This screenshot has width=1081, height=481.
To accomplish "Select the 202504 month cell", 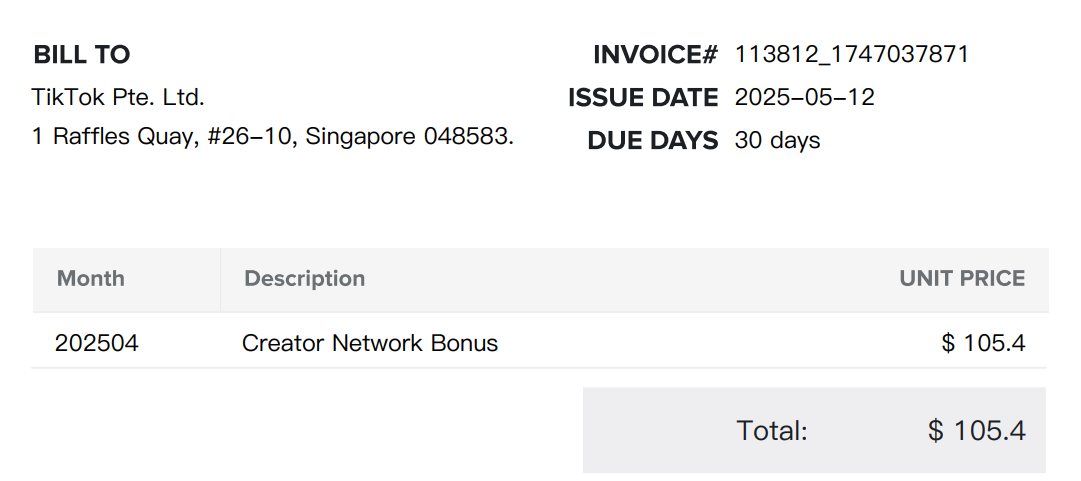I will [97, 342].
